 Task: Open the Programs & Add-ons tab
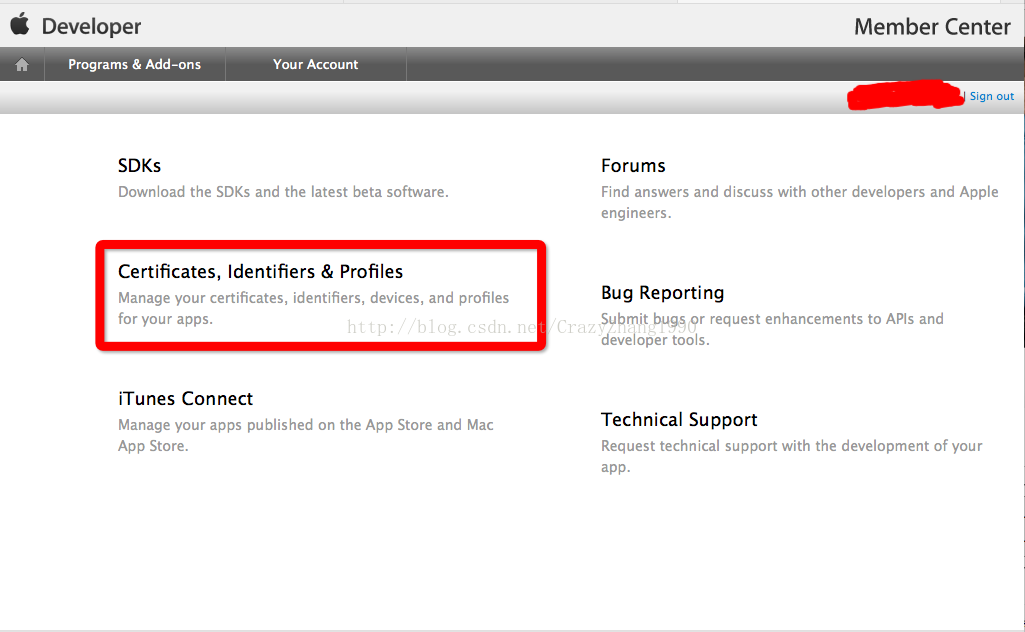tap(135, 64)
